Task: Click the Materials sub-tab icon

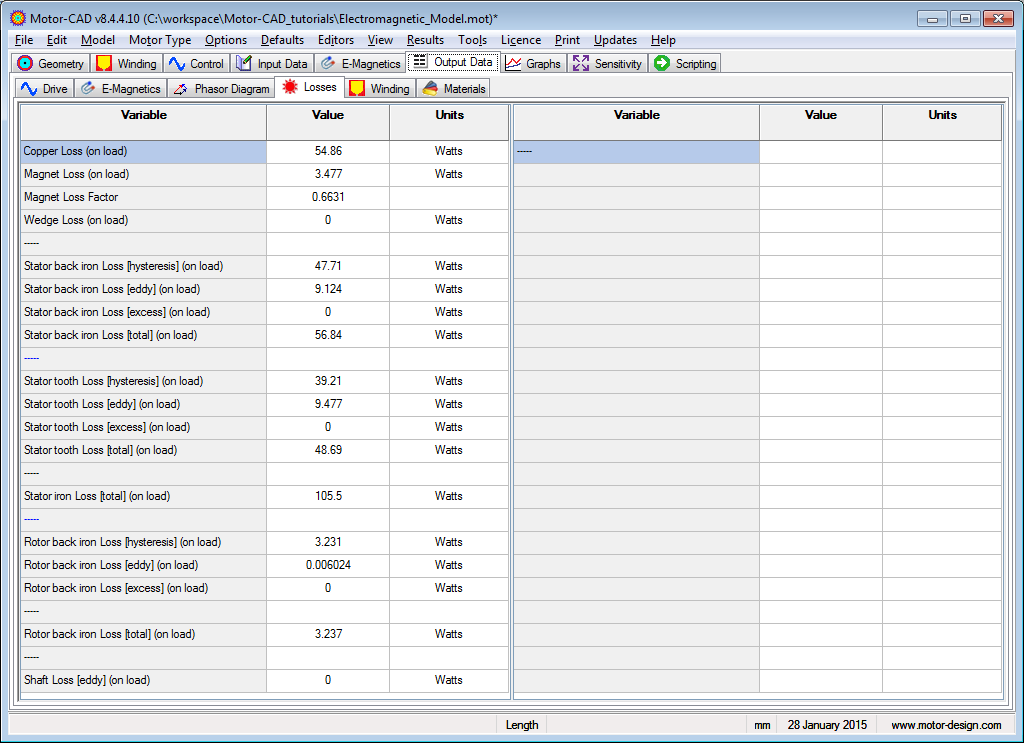Action: tap(430, 88)
